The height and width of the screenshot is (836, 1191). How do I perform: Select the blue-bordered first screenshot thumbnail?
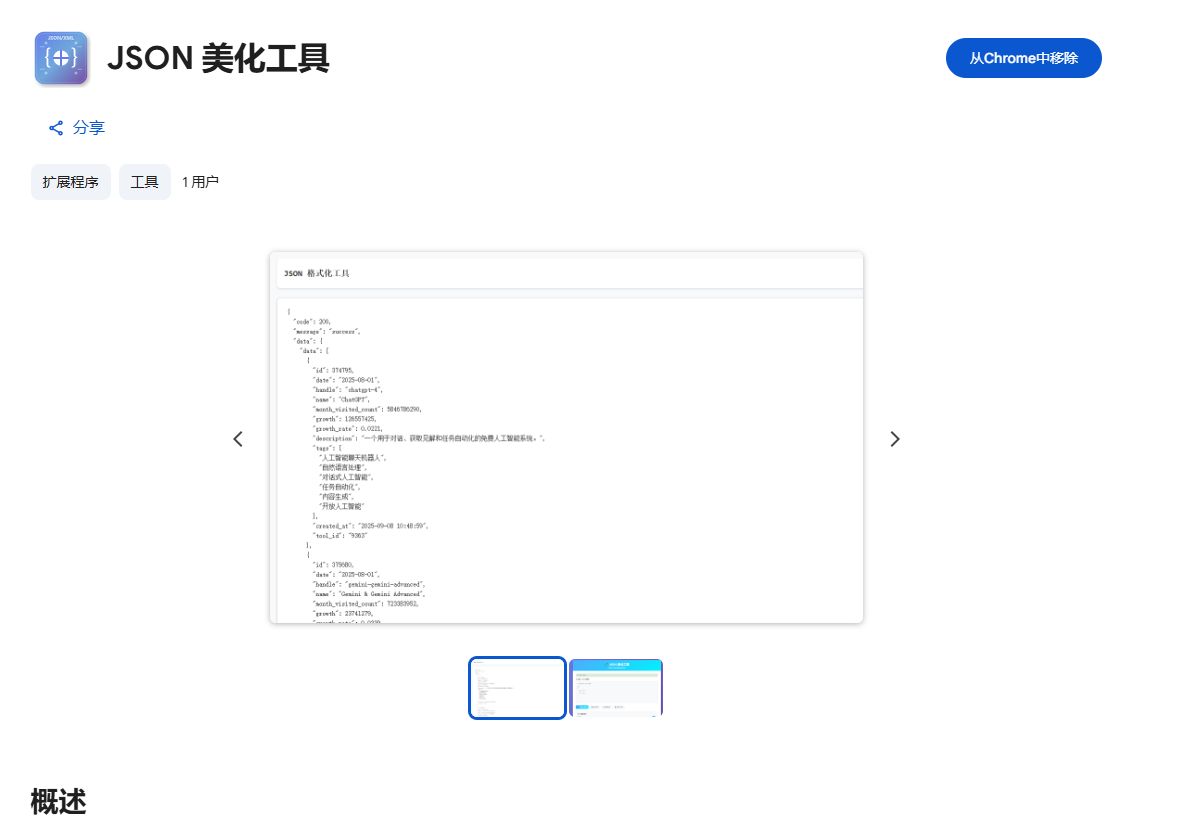coord(517,687)
